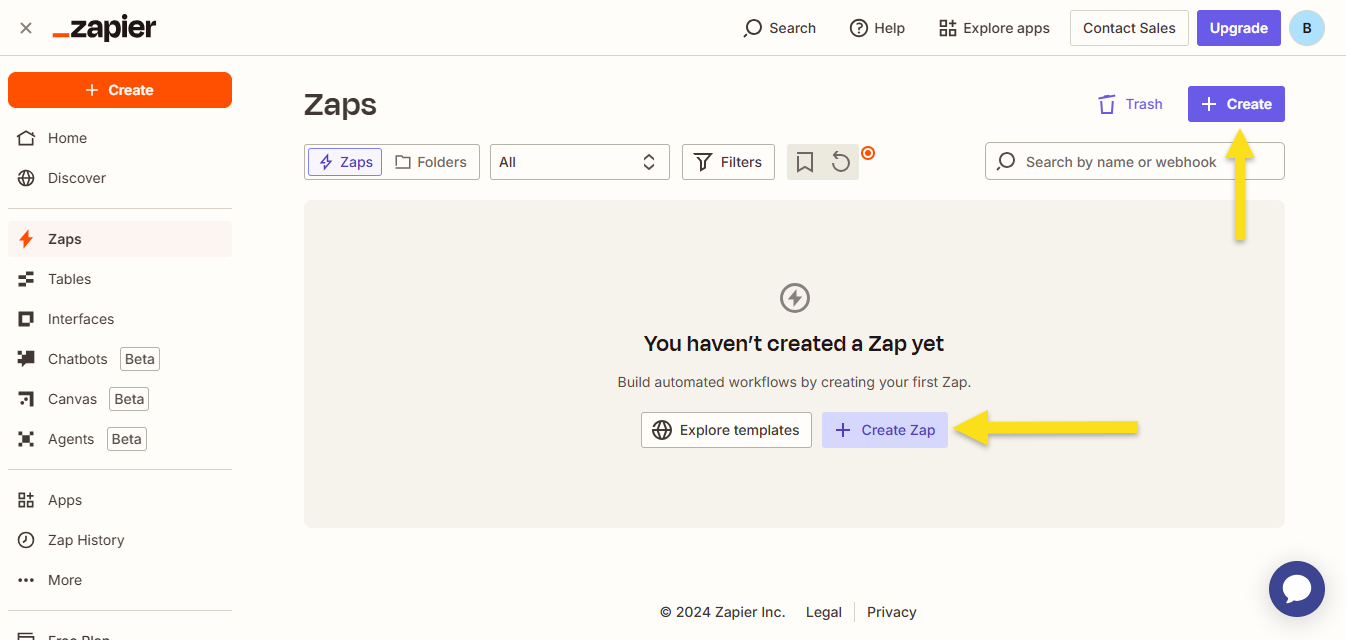This screenshot has width=1346, height=640.
Task: Click the Create Zap button
Action: click(885, 430)
